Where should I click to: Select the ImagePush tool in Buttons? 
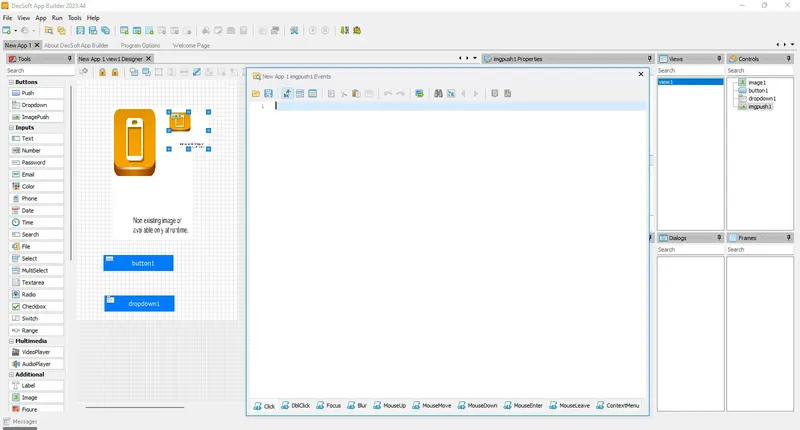(36, 117)
